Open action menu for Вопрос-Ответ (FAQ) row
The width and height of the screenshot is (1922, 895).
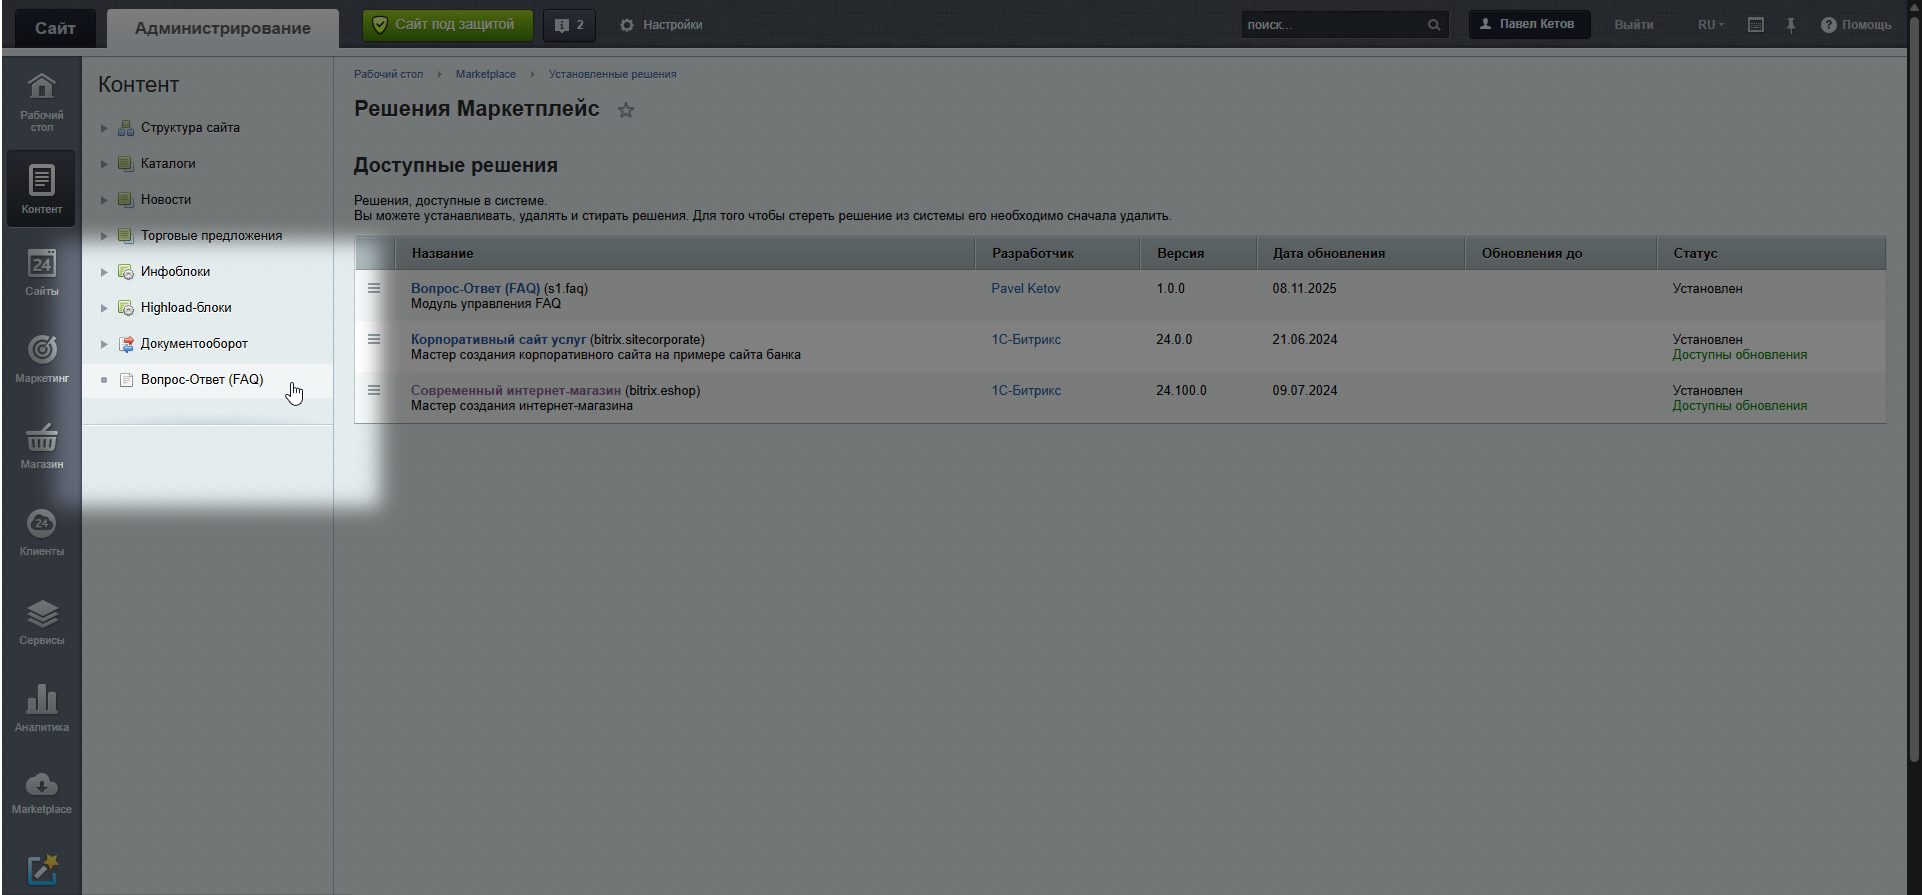[374, 288]
